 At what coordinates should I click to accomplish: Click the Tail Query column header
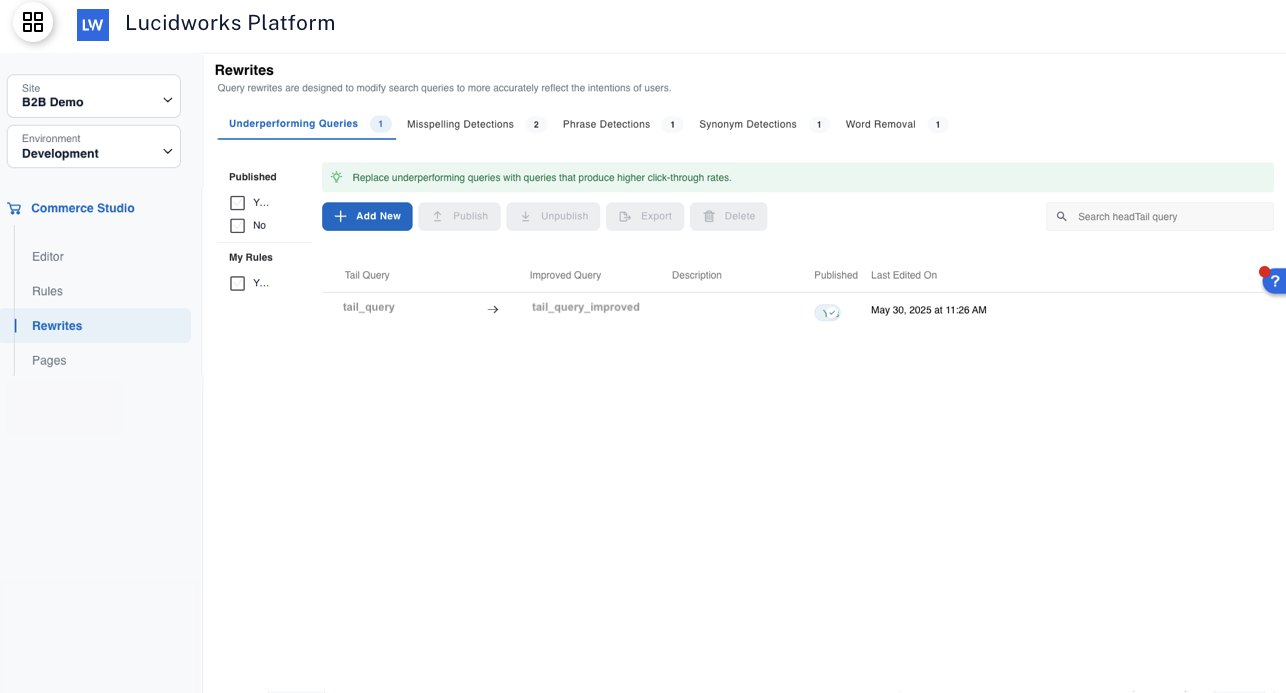[x=367, y=275]
